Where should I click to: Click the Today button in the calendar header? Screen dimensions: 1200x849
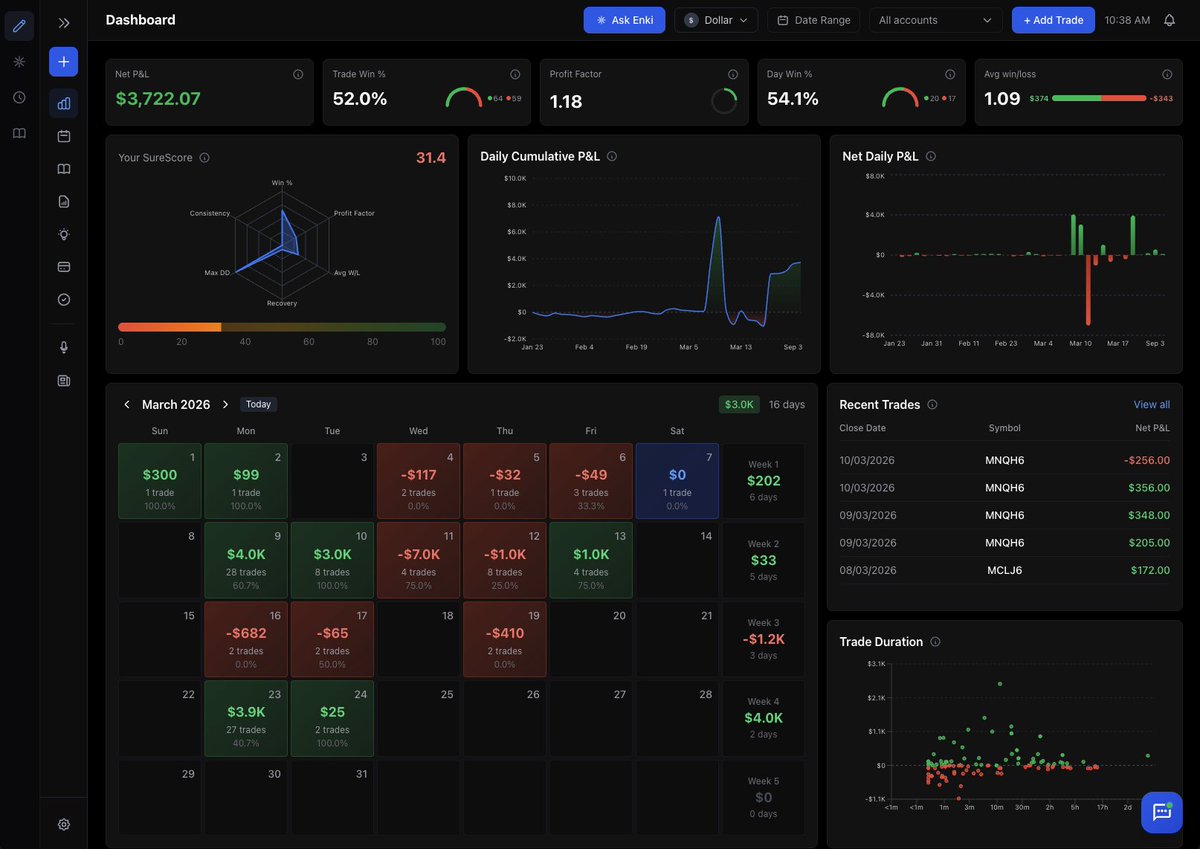[x=258, y=404]
